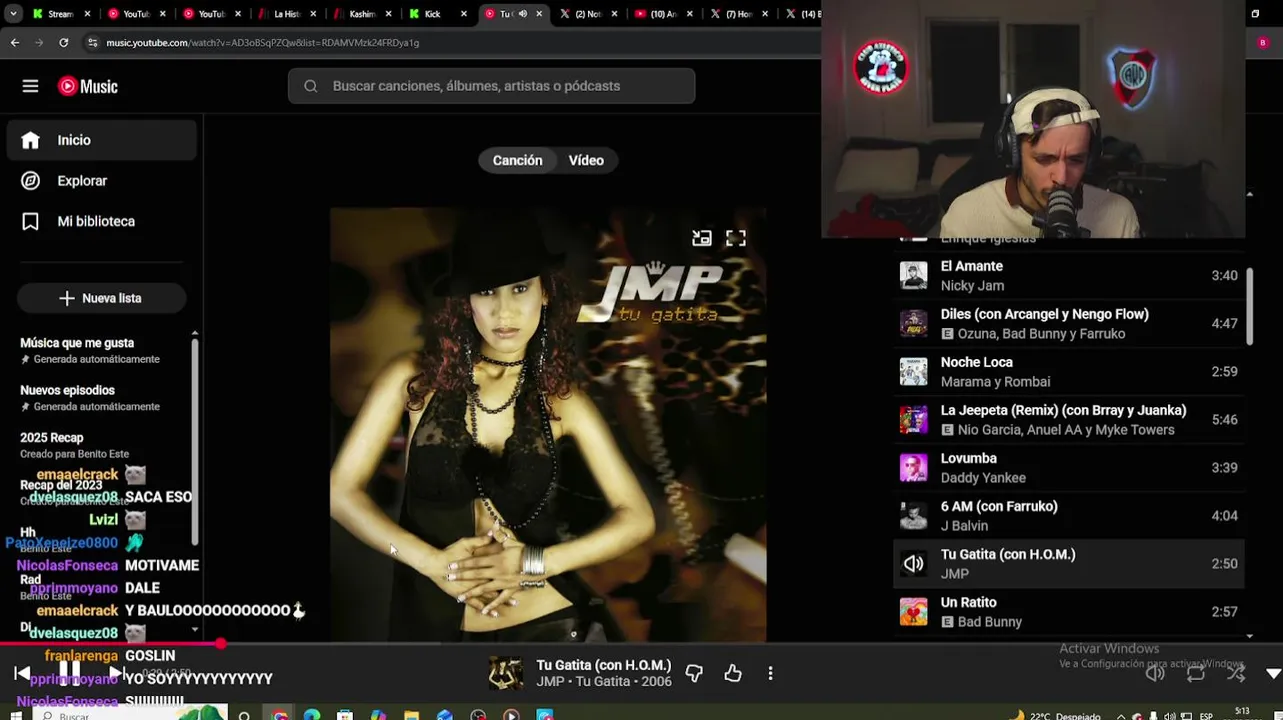Play Noche Loca by Marama y Rombai
The image size is (1283, 720).
coord(1068,372)
